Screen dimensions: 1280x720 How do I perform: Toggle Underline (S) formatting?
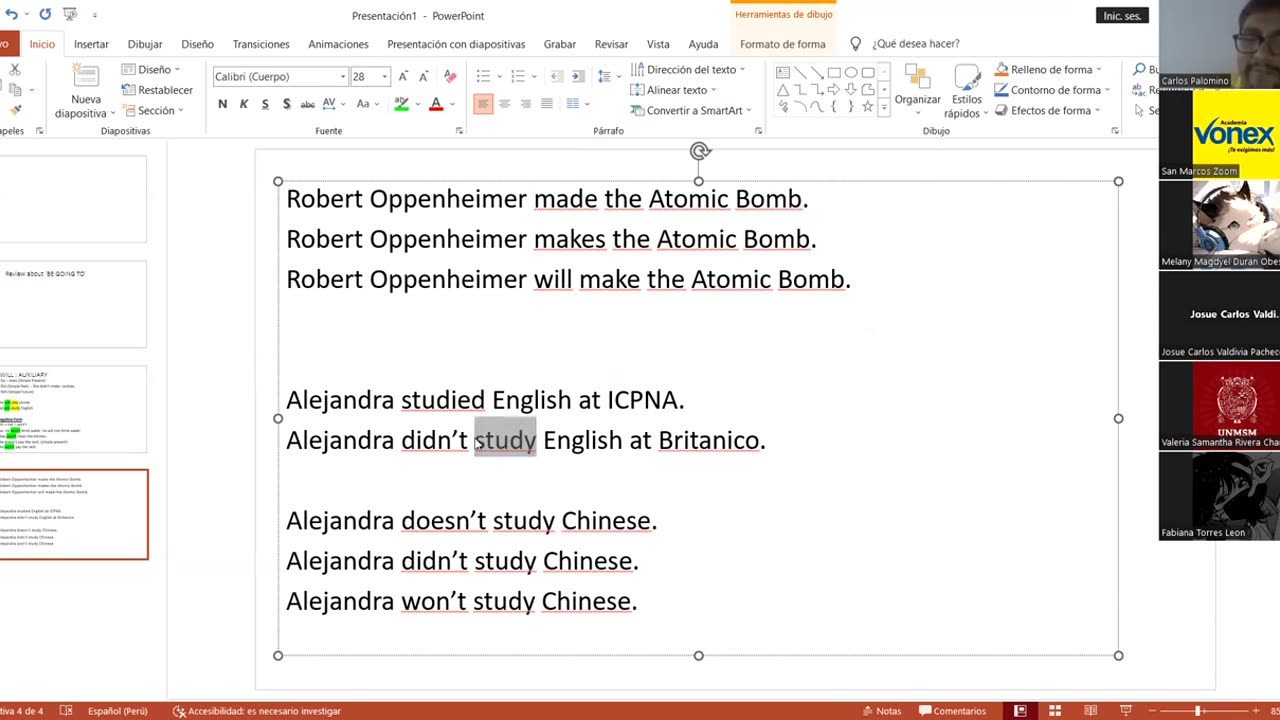[x=265, y=104]
